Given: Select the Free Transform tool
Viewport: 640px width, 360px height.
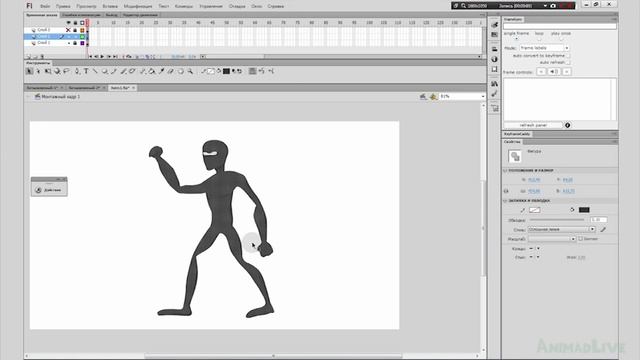Looking at the screenshot, I should click(x=48, y=71).
